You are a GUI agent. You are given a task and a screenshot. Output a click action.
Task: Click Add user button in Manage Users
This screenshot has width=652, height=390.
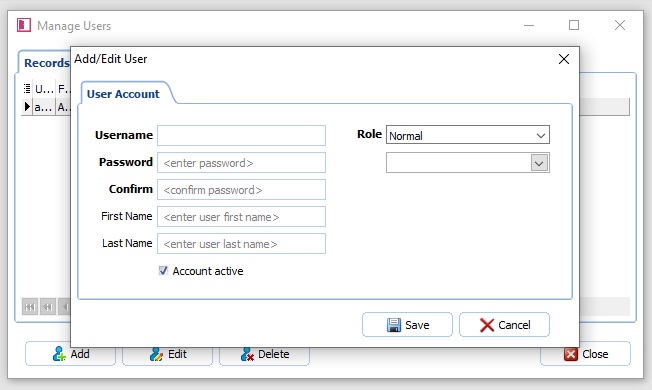pos(70,354)
